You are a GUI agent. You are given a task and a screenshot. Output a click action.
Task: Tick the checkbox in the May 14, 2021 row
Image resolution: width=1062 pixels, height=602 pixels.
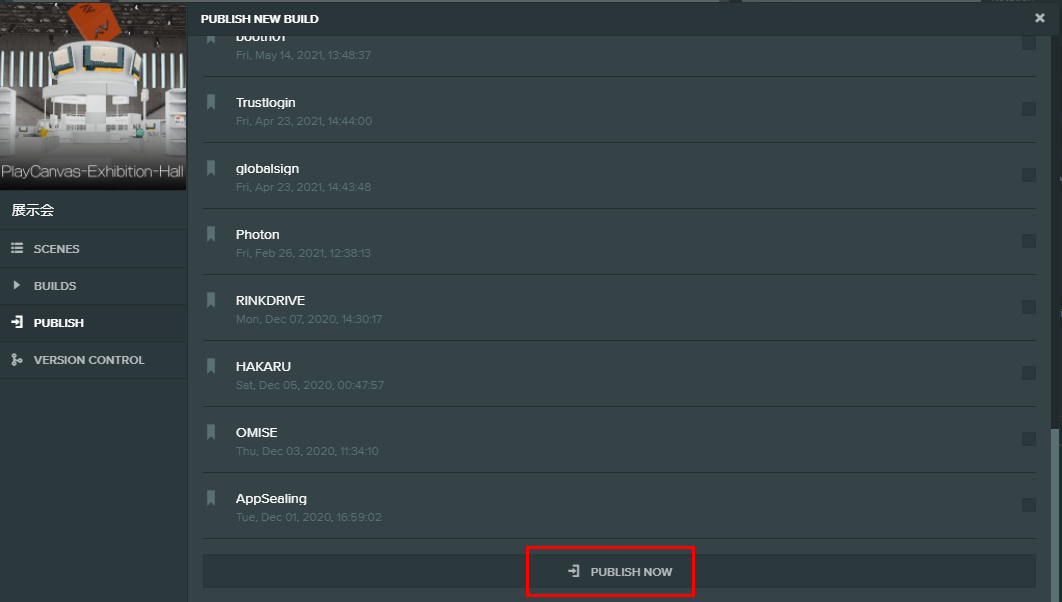click(1029, 43)
